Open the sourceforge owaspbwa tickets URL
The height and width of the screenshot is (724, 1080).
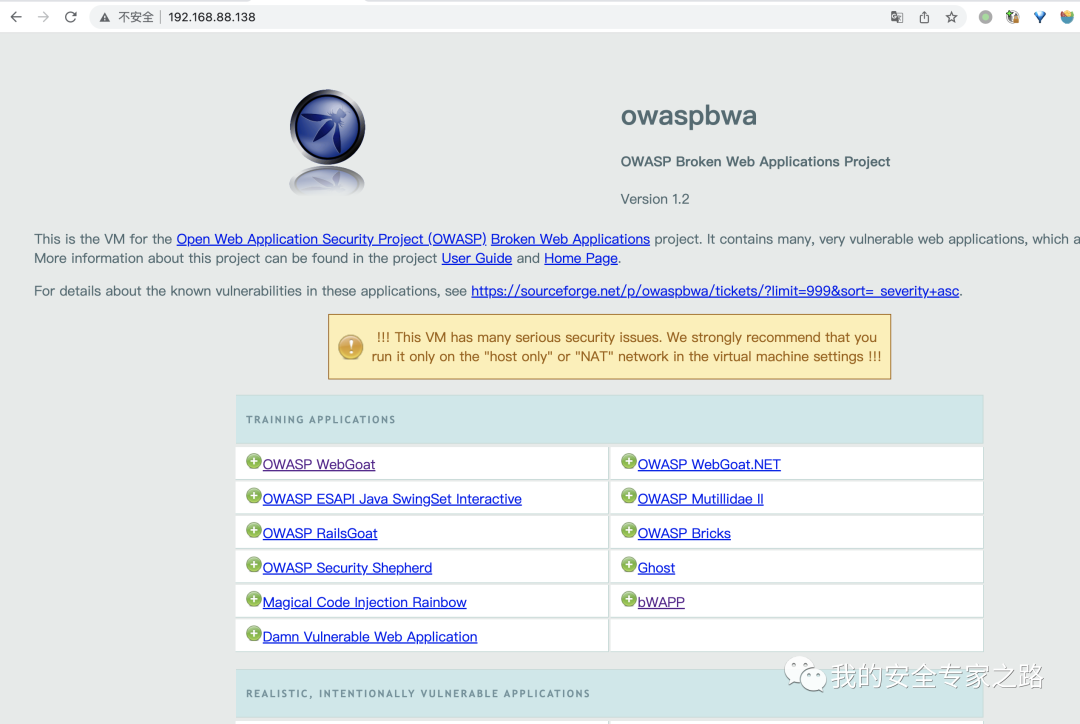[x=715, y=291]
